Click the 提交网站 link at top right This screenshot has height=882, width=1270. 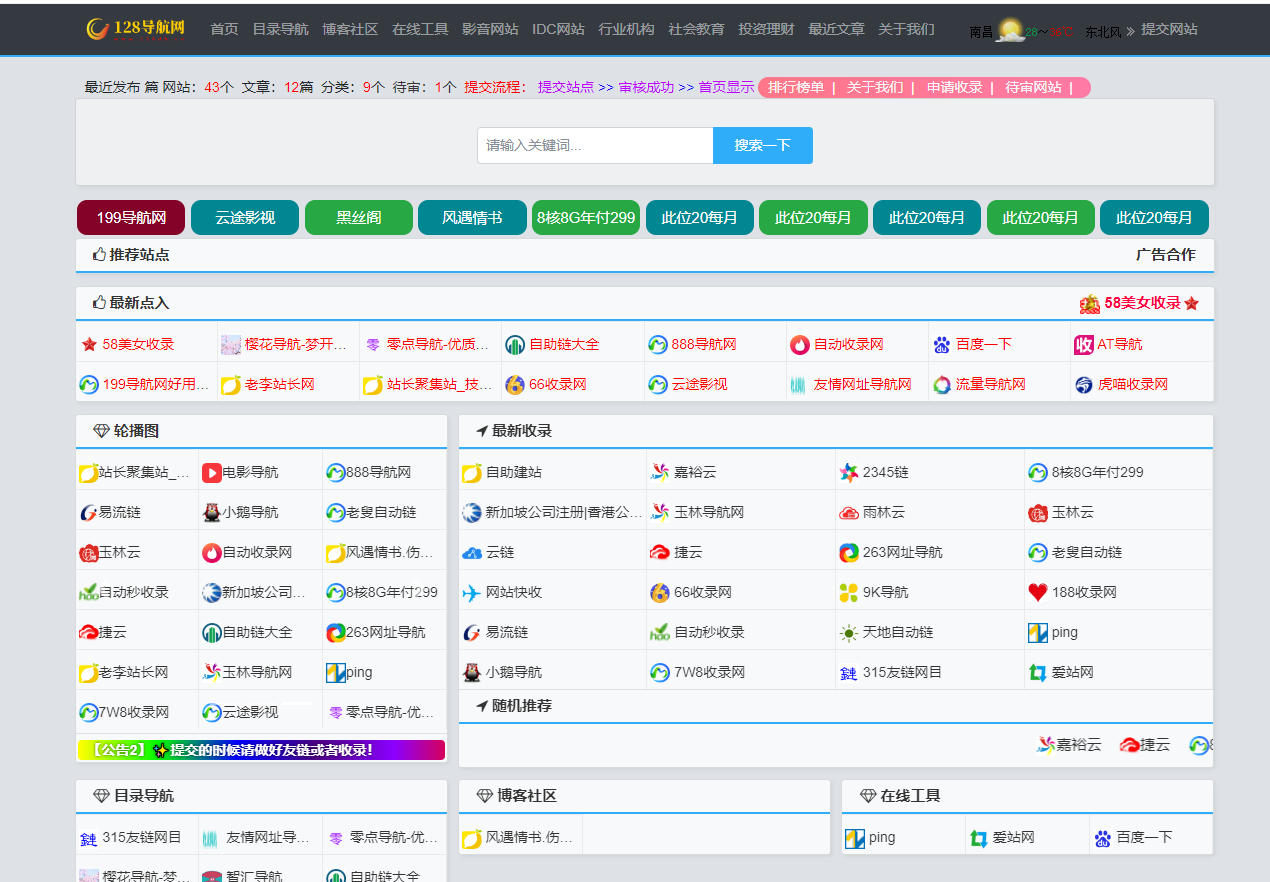tap(1169, 29)
